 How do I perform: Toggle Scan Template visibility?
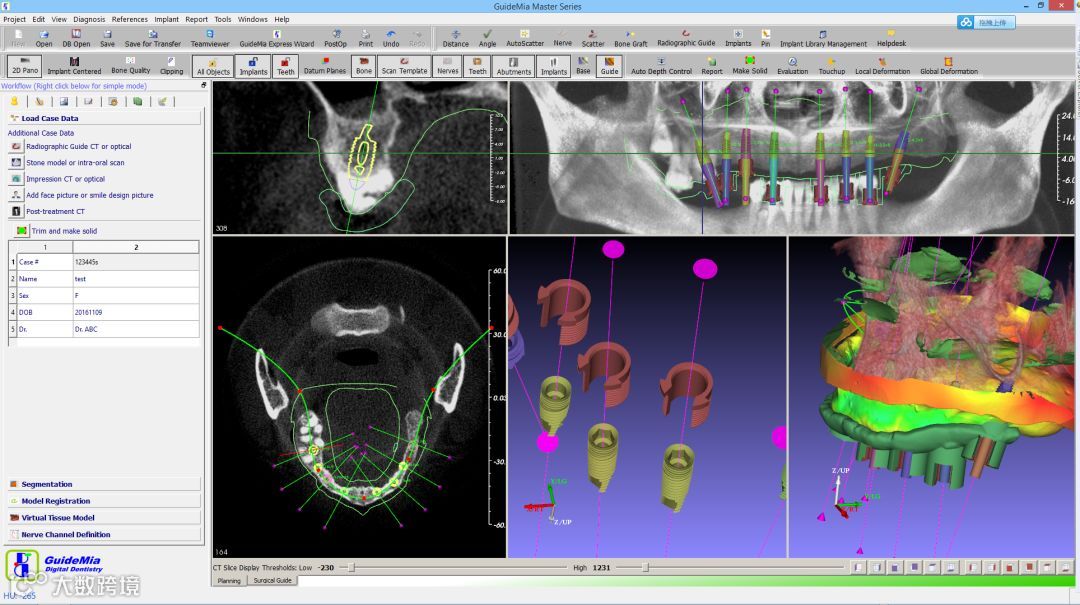(x=404, y=66)
